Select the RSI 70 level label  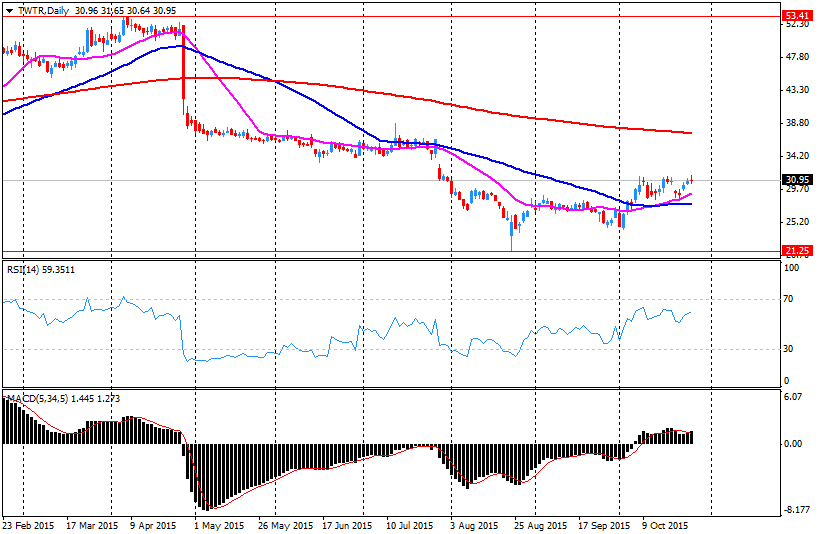(789, 299)
